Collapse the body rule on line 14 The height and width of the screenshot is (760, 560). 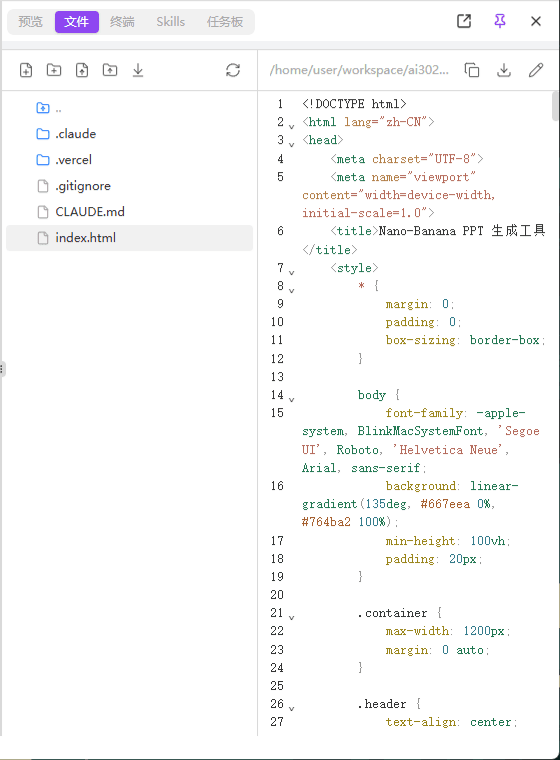(291, 399)
